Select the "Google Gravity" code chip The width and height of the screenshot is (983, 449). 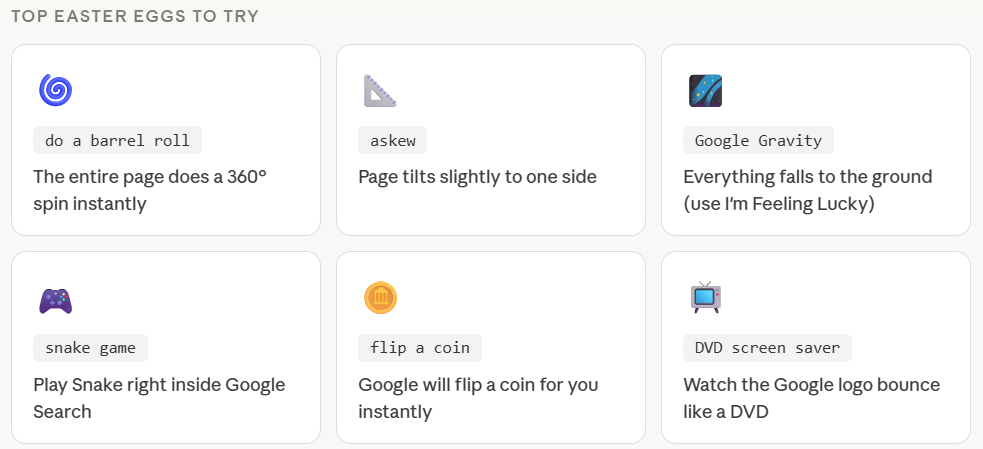pos(758,140)
